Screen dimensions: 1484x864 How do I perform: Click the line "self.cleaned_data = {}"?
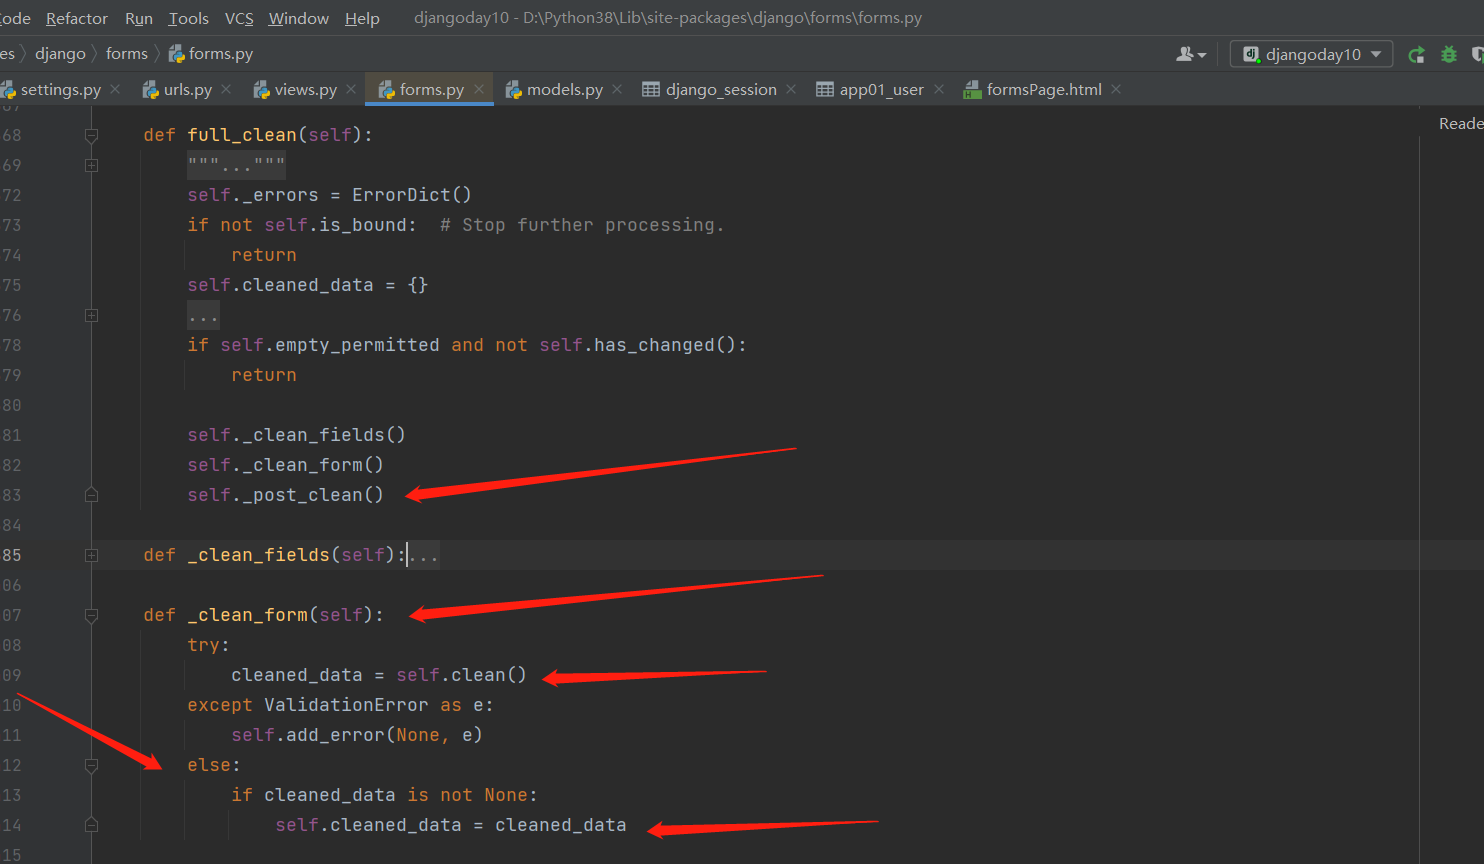coord(307,285)
